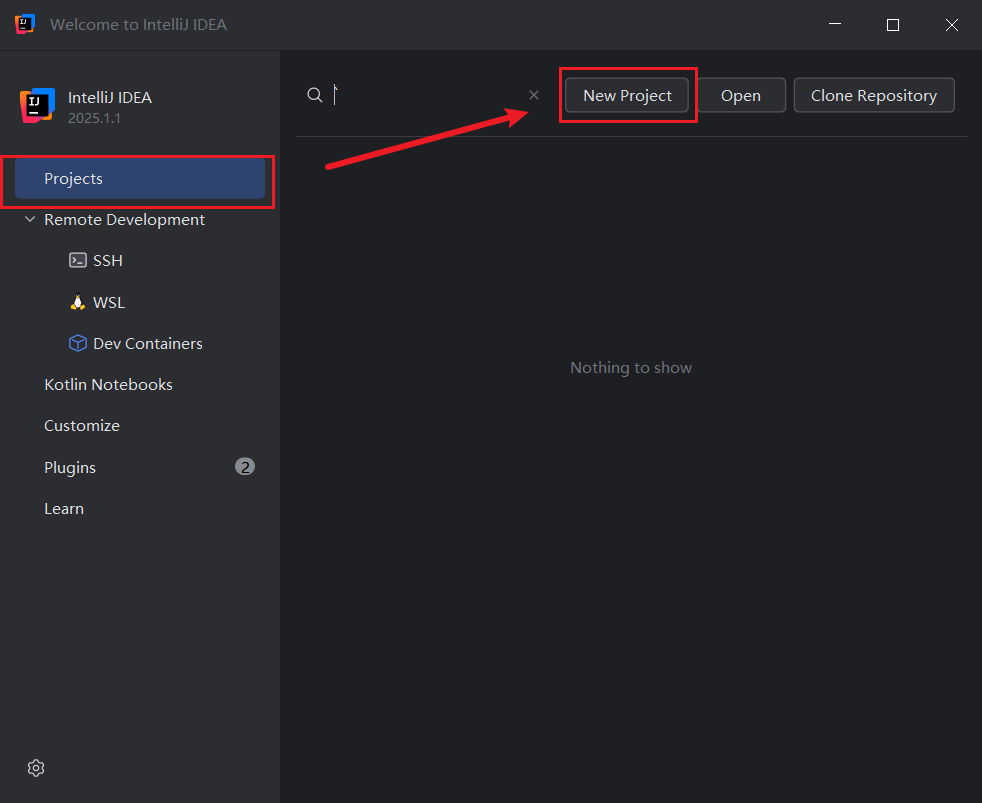Screen dimensions: 982x803
Task: Go to the Plugins tab
Action: 70,468
